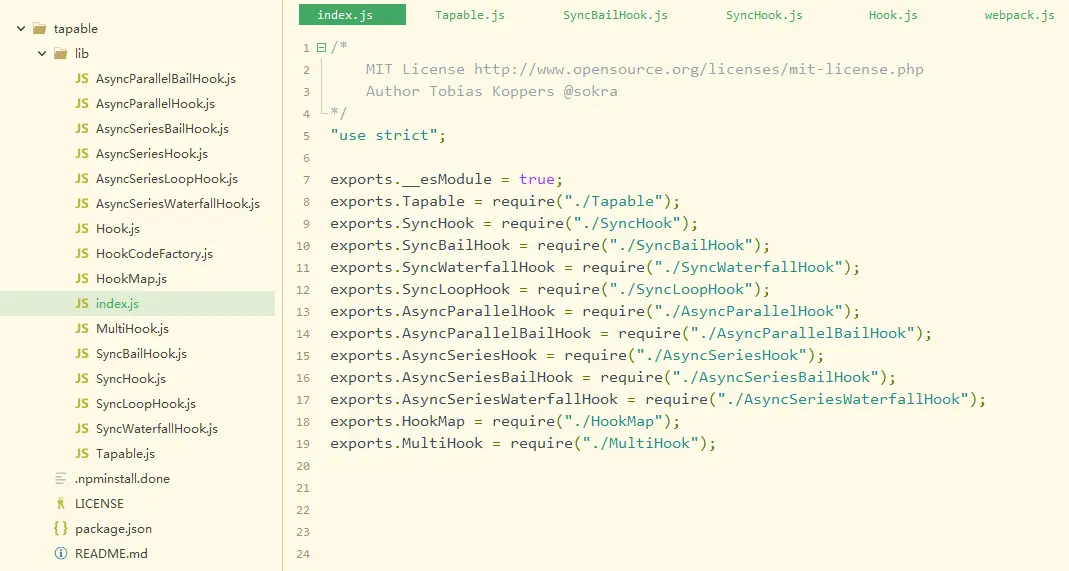This screenshot has height=571, width=1069.
Task: Open SyncLoopHook.js from the file tree
Action: click(146, 403)
